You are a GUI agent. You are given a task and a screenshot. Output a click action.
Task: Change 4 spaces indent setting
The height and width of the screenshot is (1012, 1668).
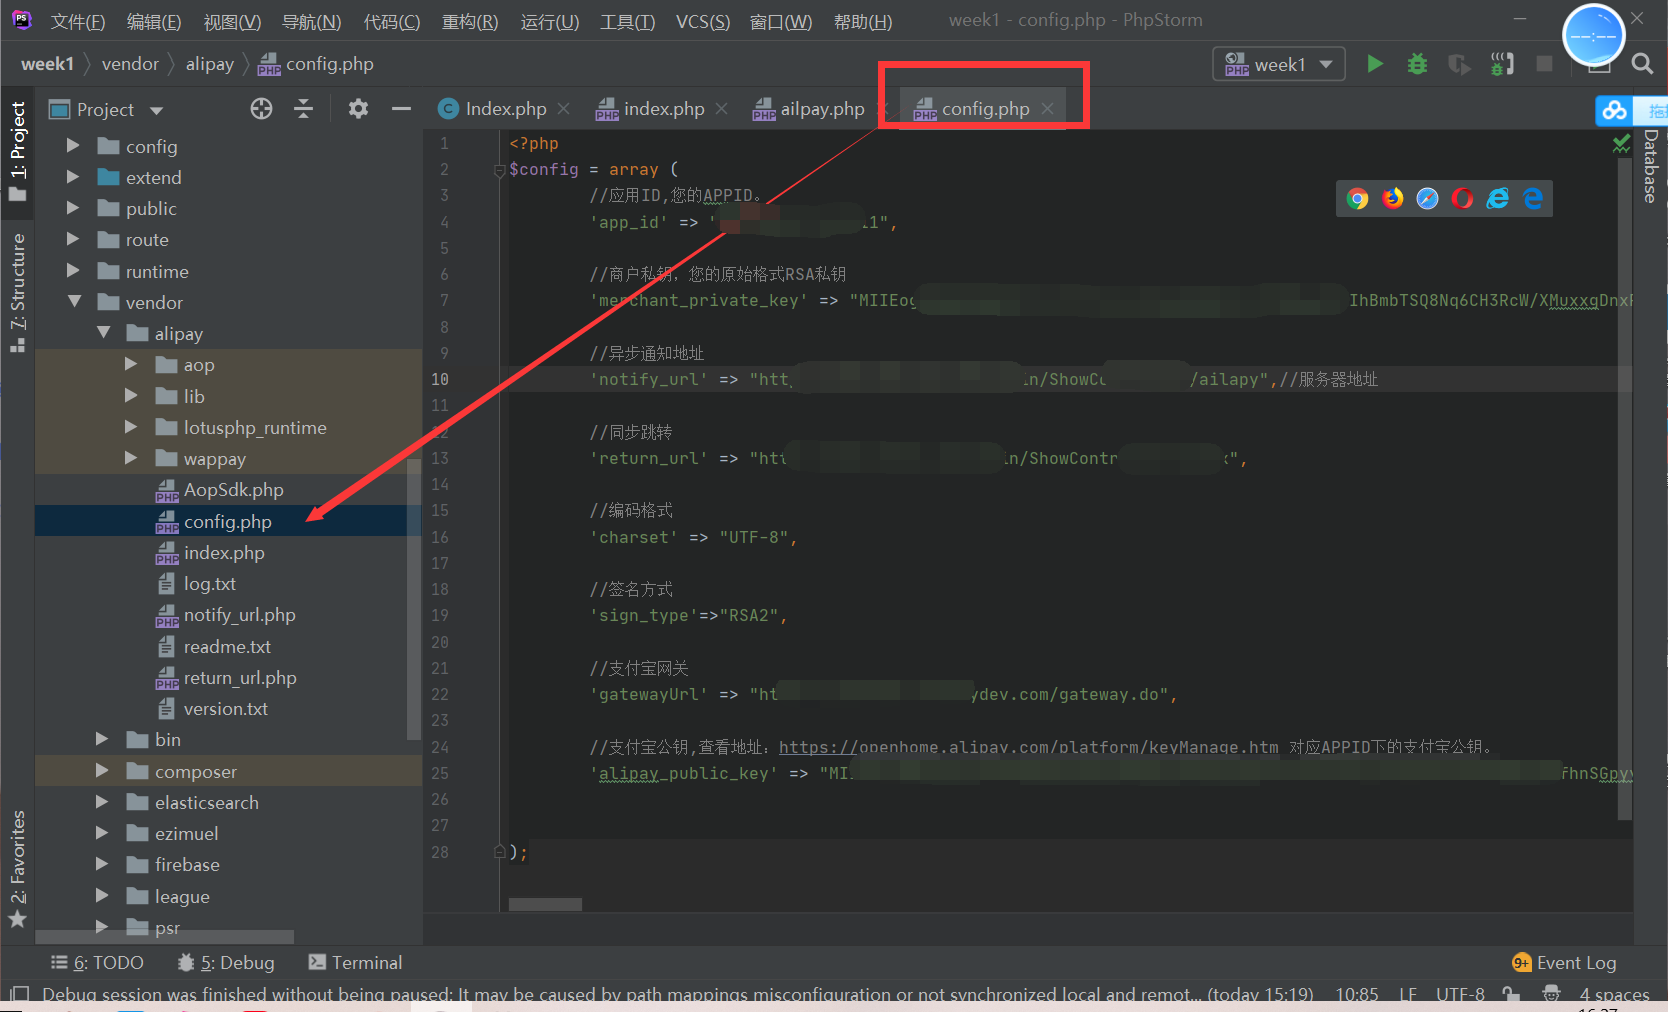click(1614, 995)
